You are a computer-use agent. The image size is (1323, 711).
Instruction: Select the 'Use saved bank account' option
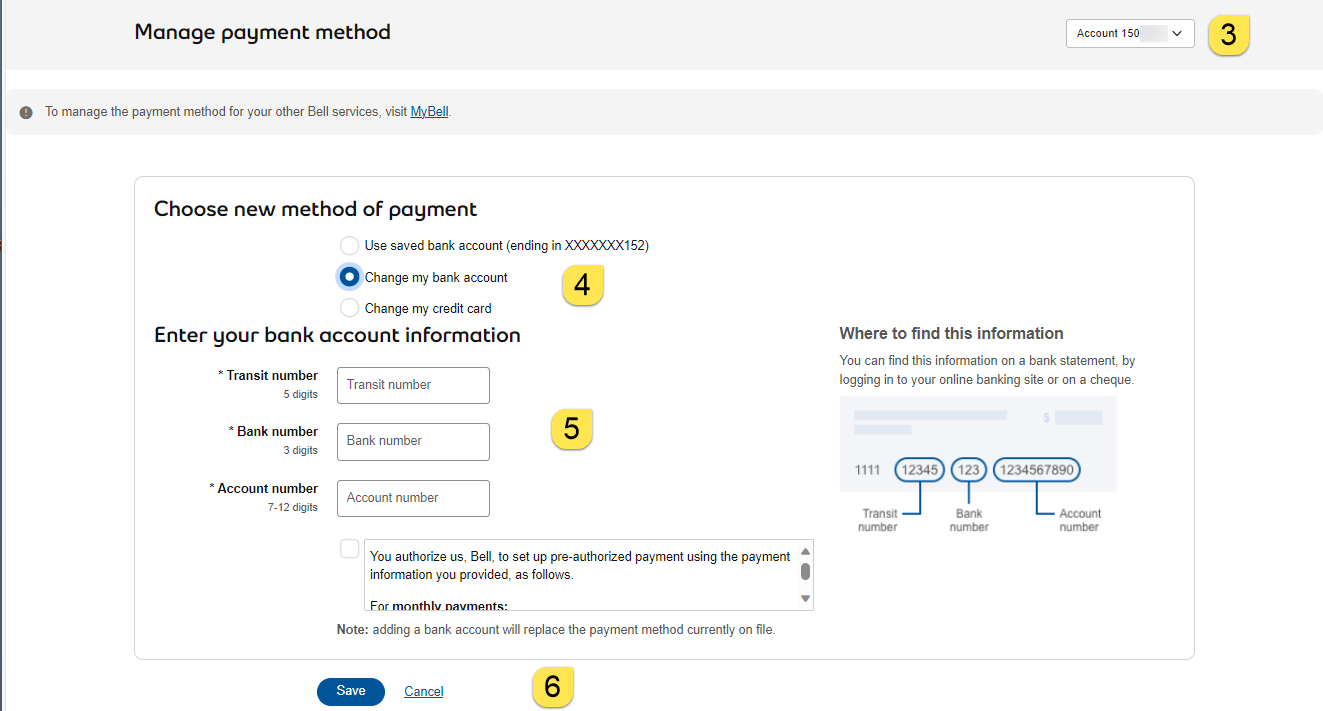pyautogui.click(x=349, y=245)
